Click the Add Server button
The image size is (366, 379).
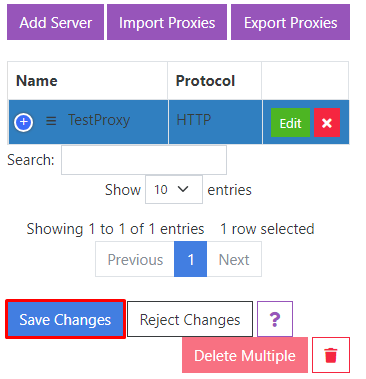(55, 22)
